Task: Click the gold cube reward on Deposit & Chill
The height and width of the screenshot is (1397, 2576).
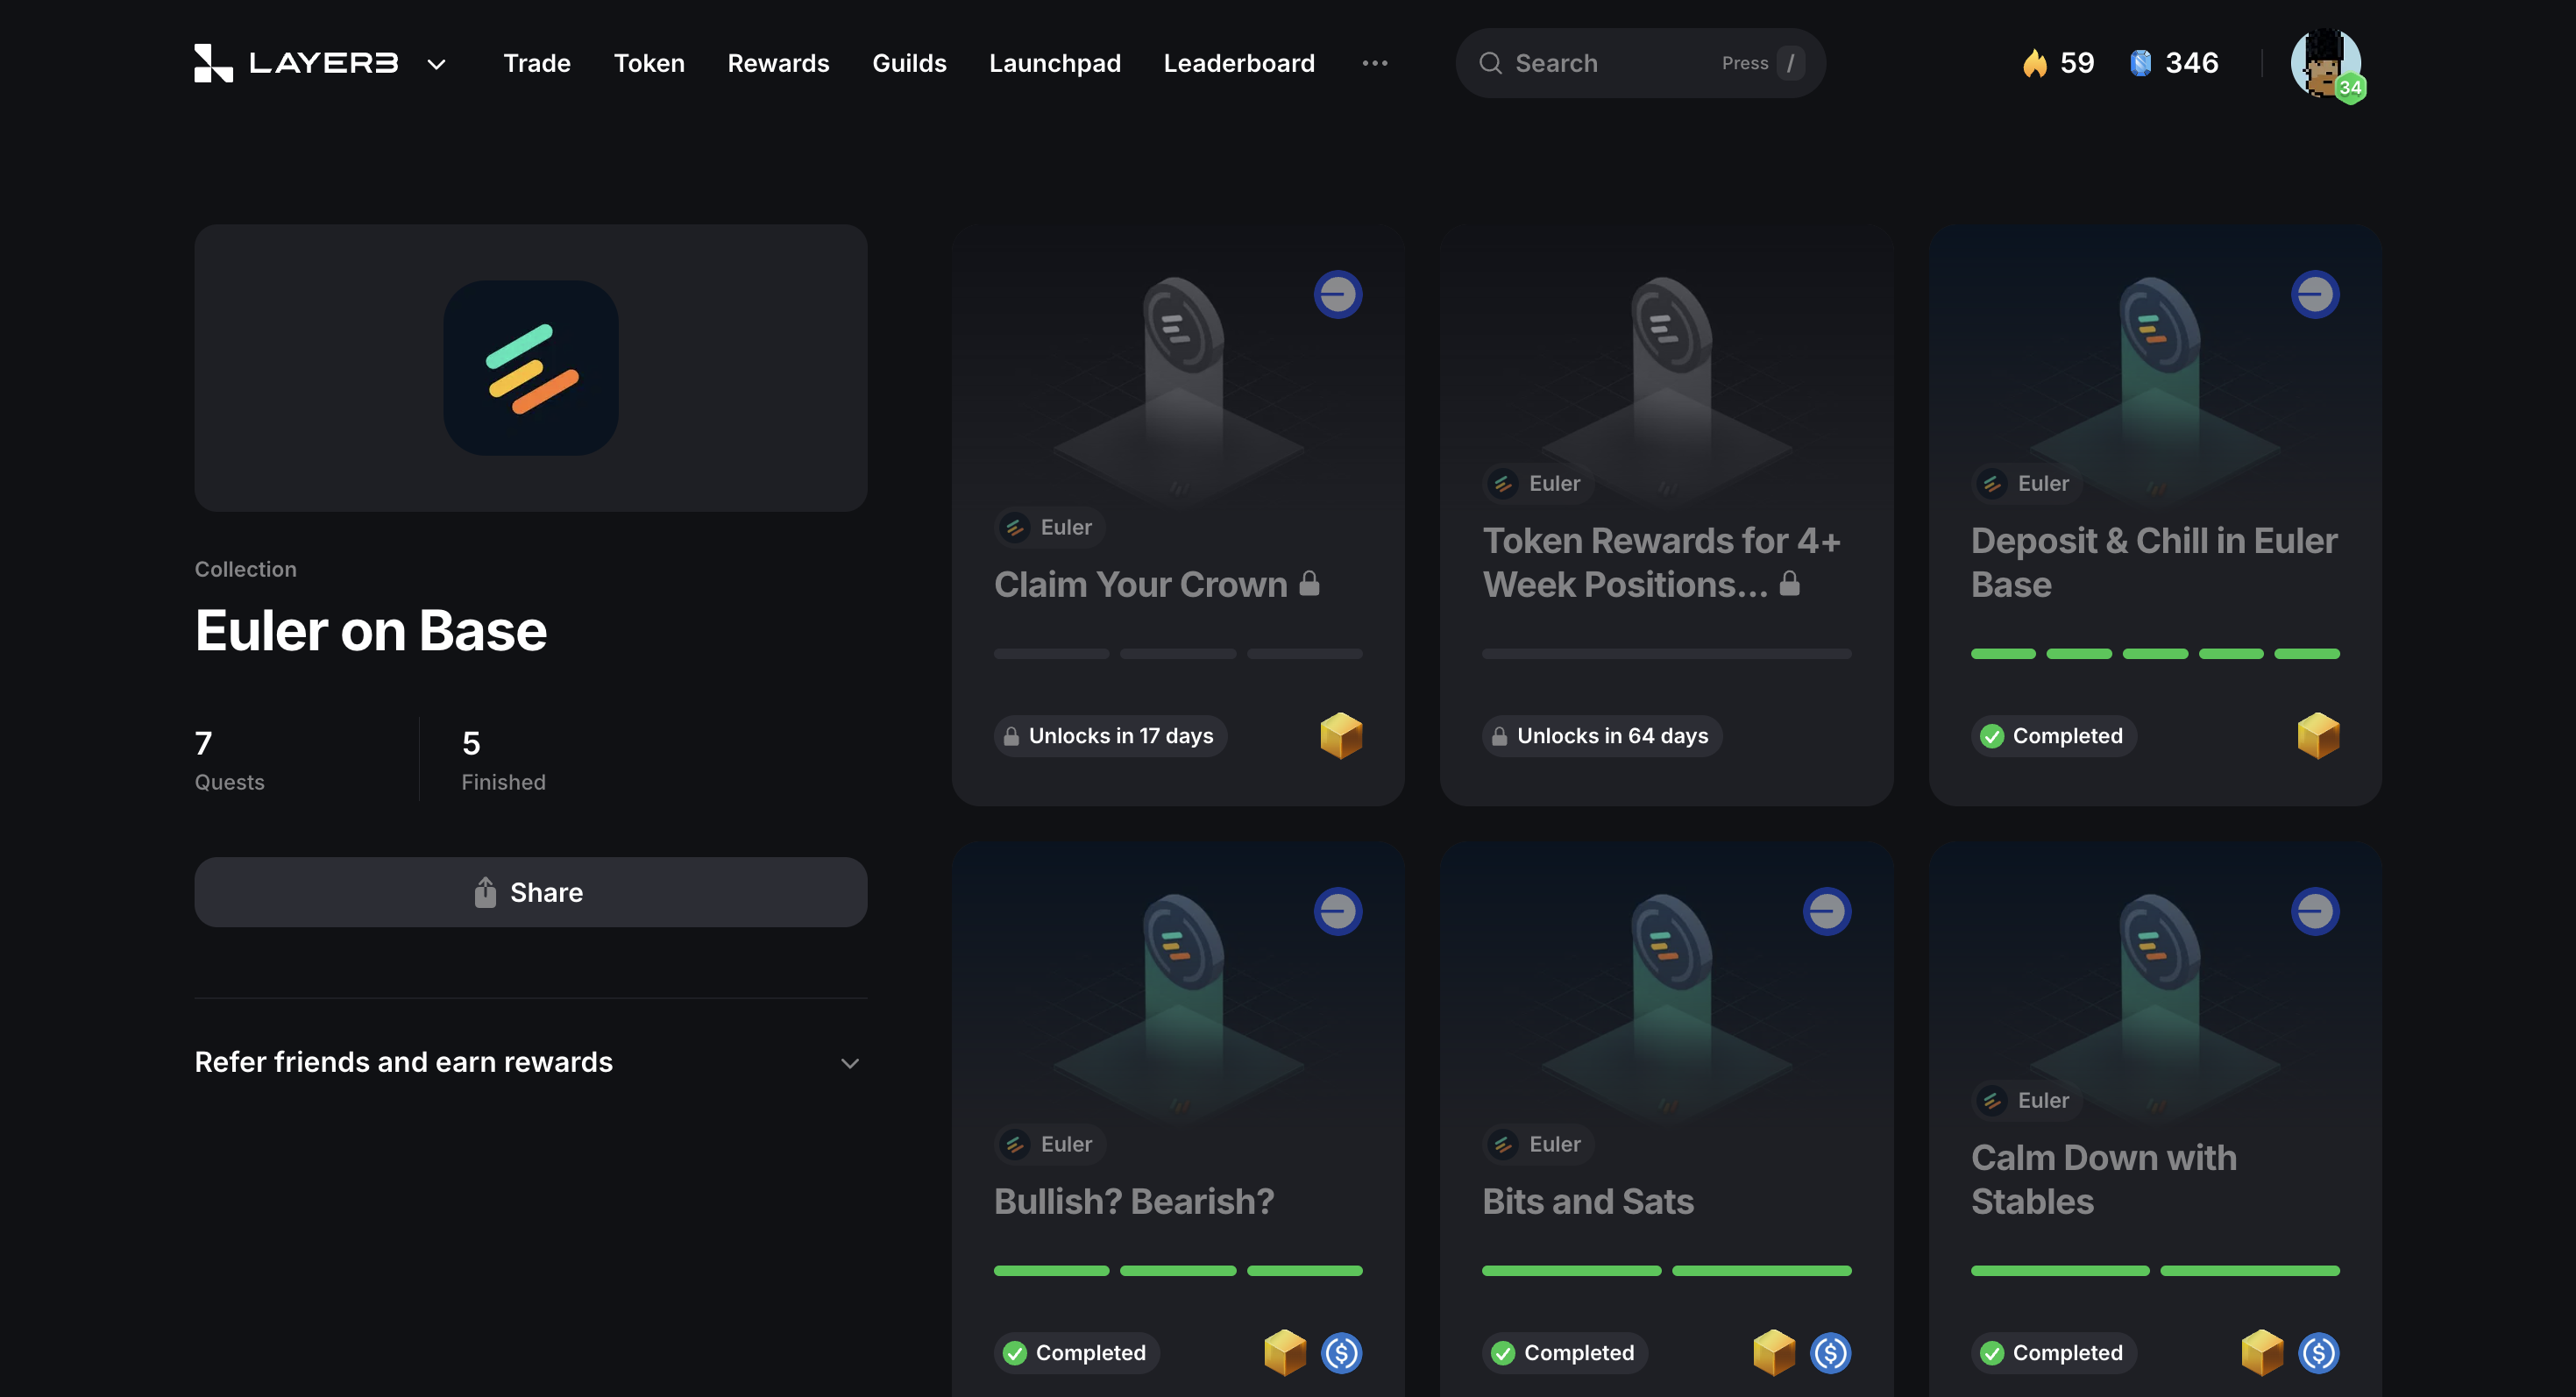Action: (2318, 736)
